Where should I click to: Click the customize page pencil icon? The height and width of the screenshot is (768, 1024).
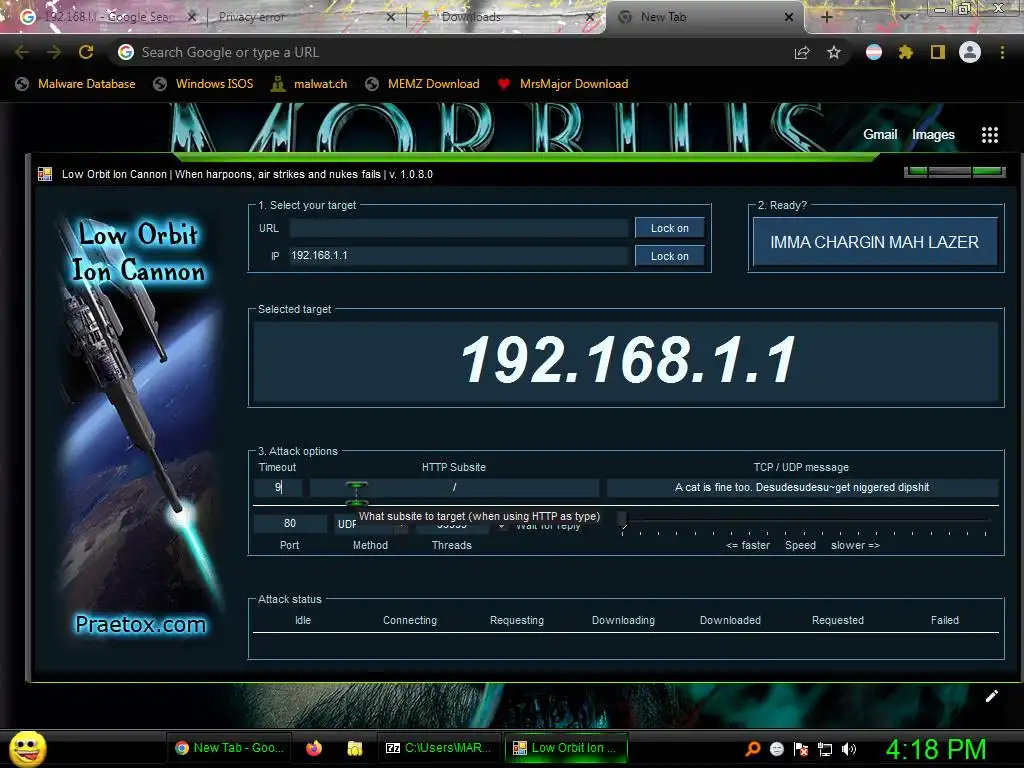[x=991, y=696]
